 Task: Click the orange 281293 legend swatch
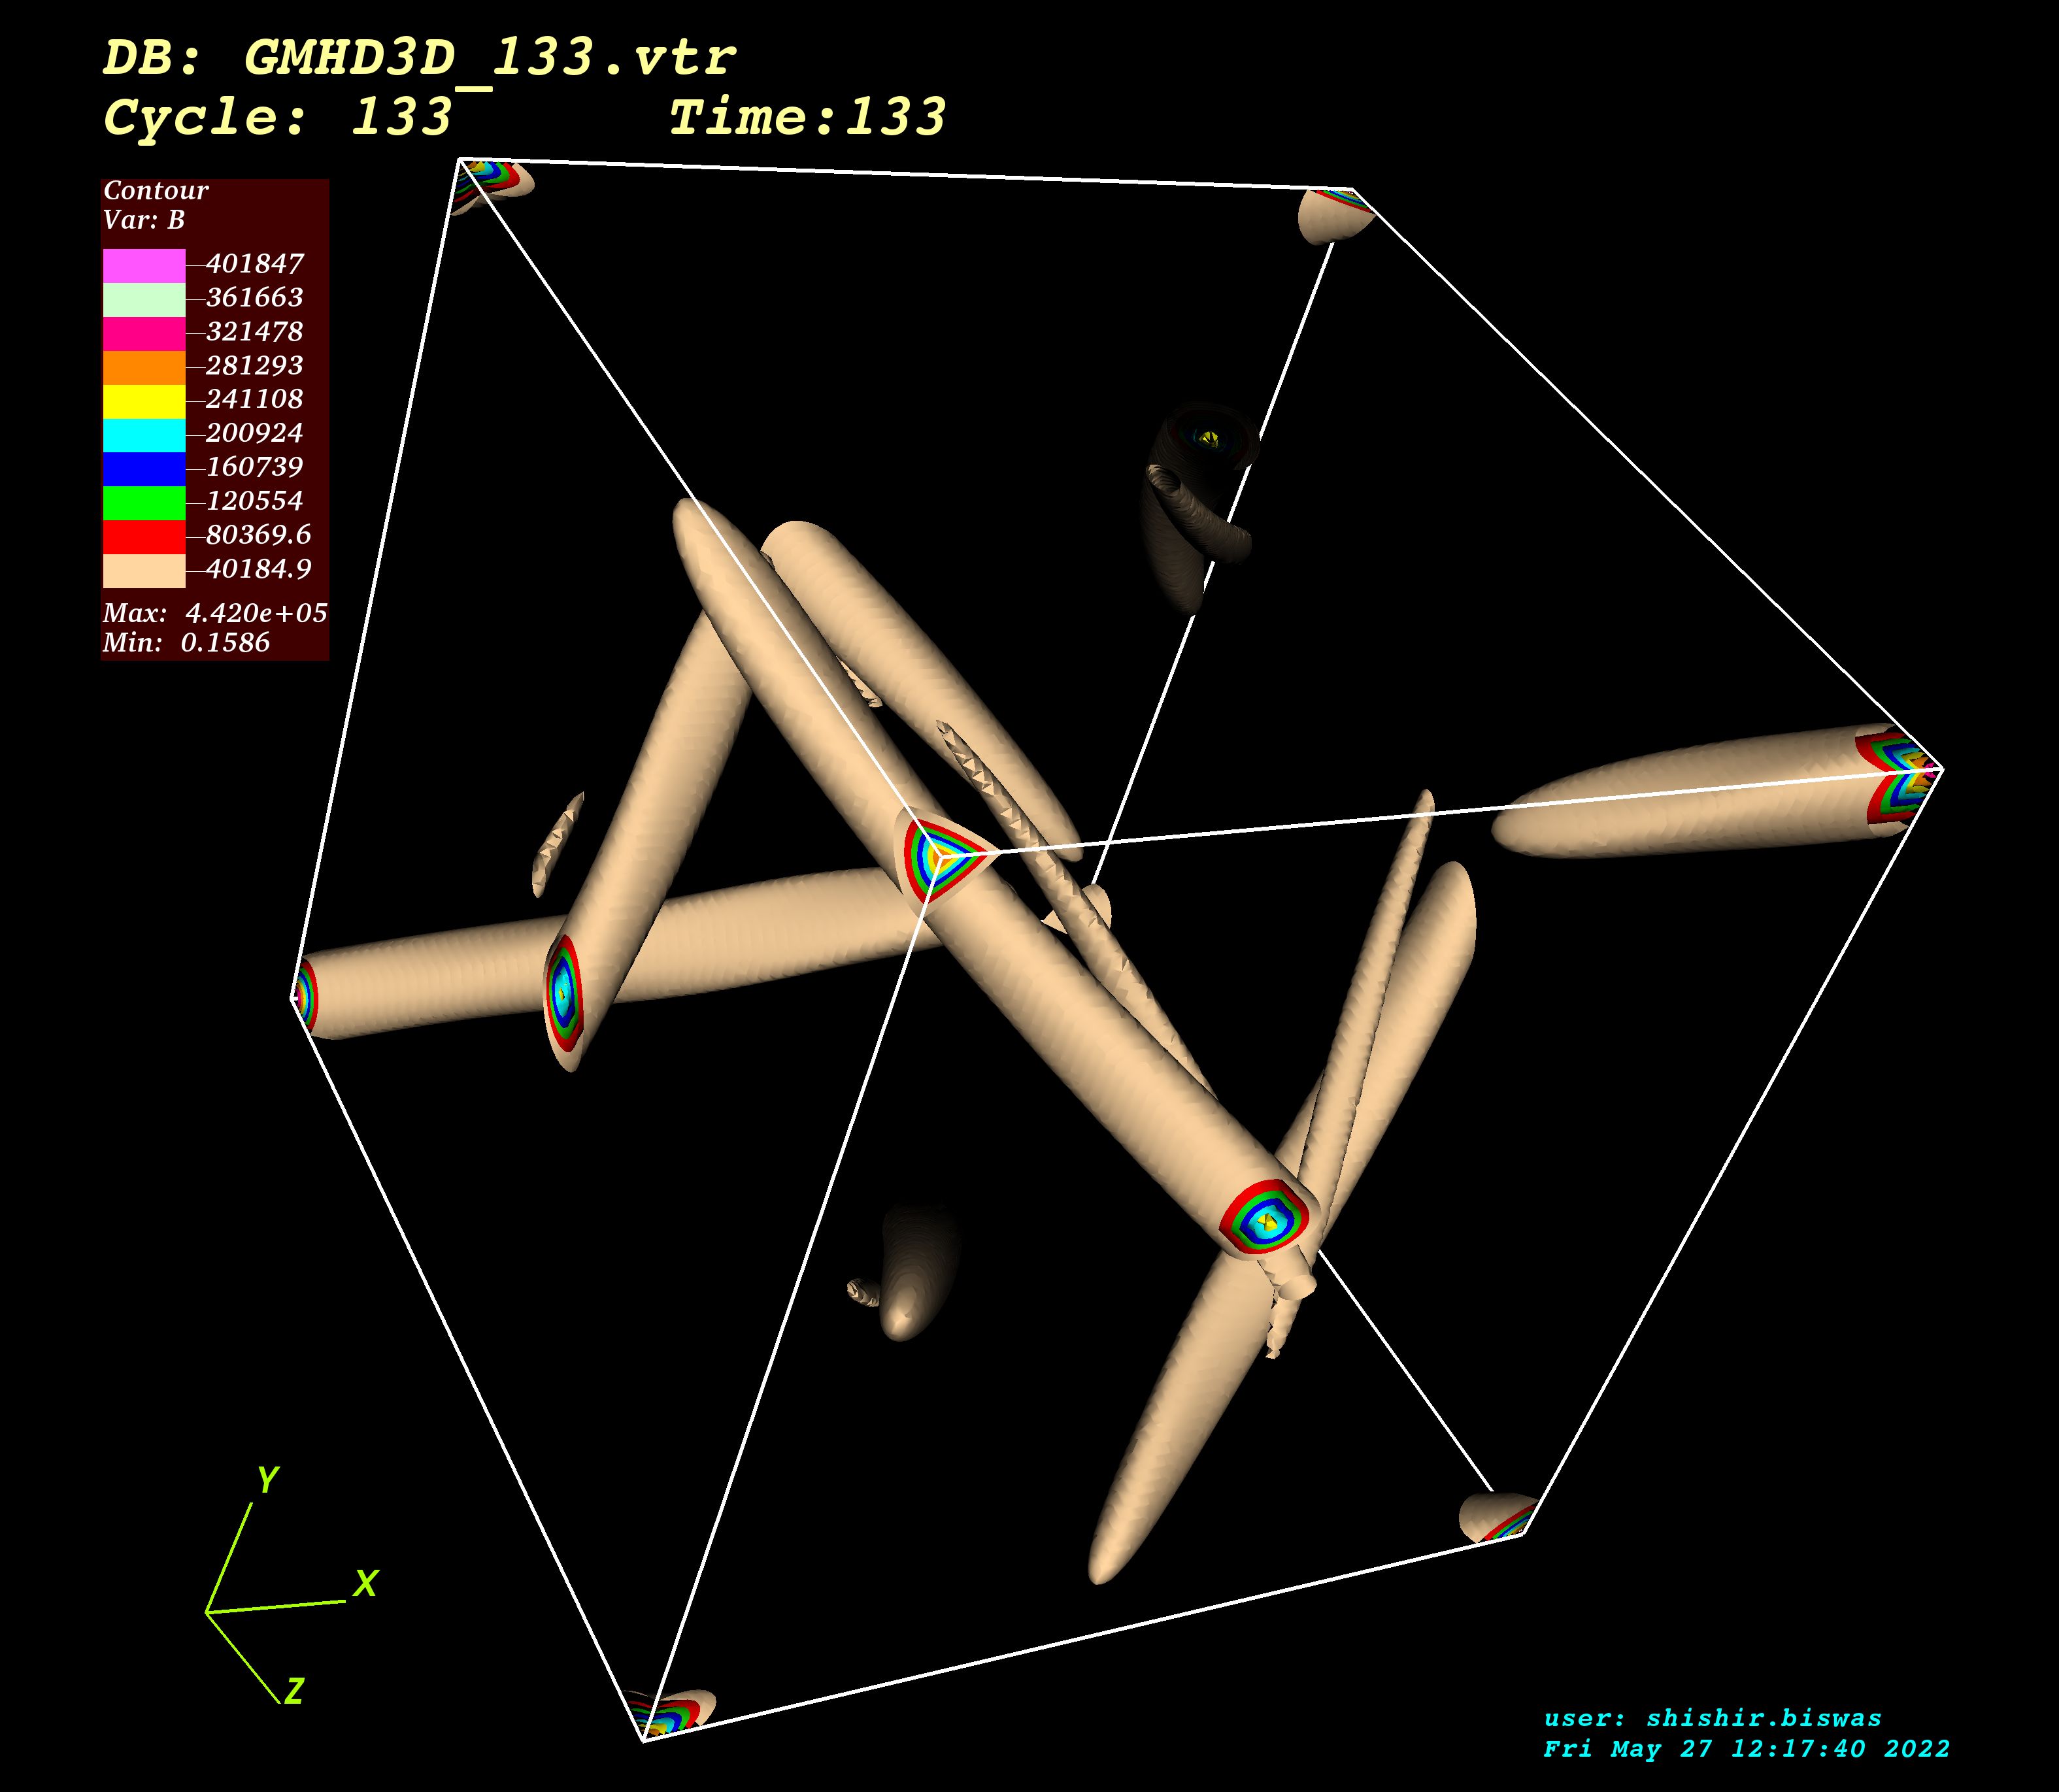pyautogui.click(x=144, y=368)
